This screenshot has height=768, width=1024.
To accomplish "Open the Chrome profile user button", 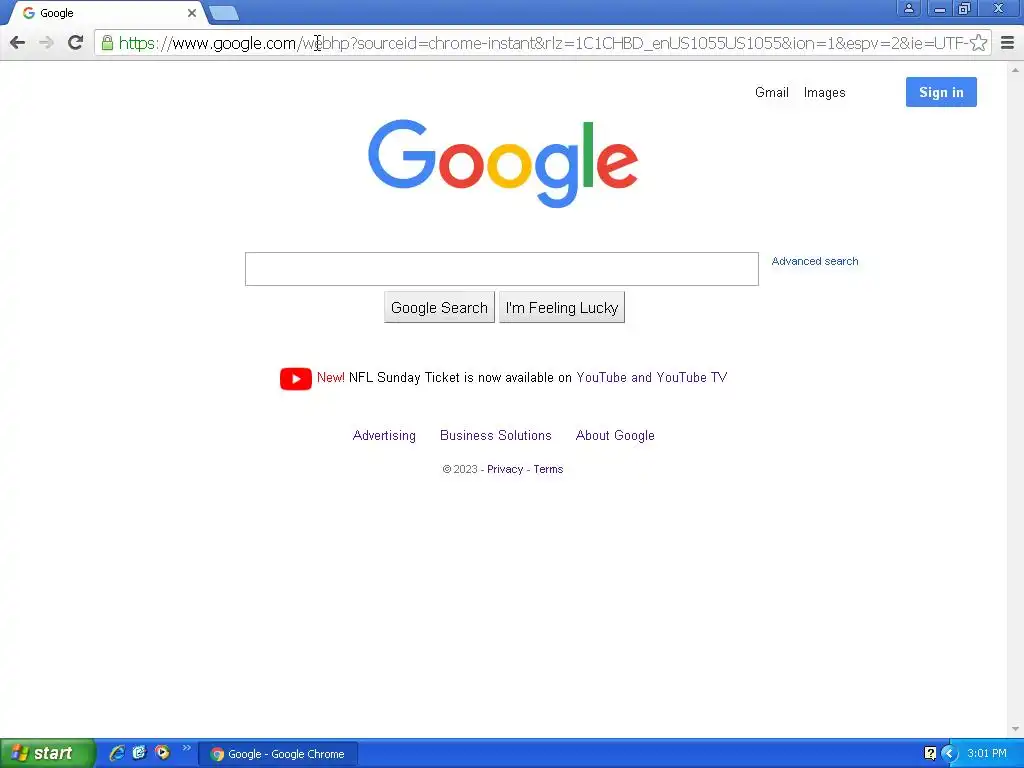I will 908,8.
